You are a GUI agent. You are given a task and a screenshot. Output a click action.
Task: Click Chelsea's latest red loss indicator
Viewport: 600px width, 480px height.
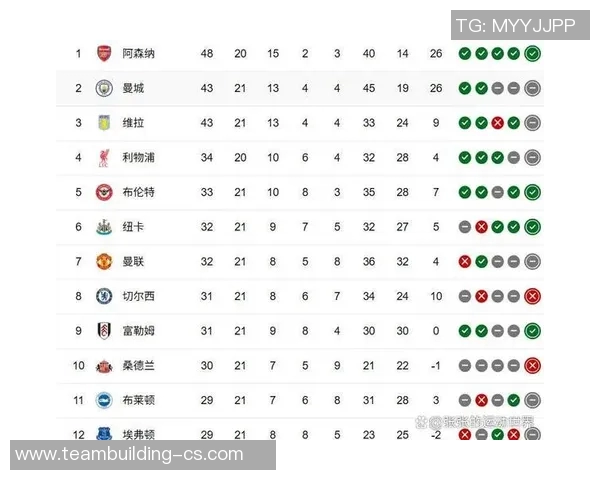(532, 296)
